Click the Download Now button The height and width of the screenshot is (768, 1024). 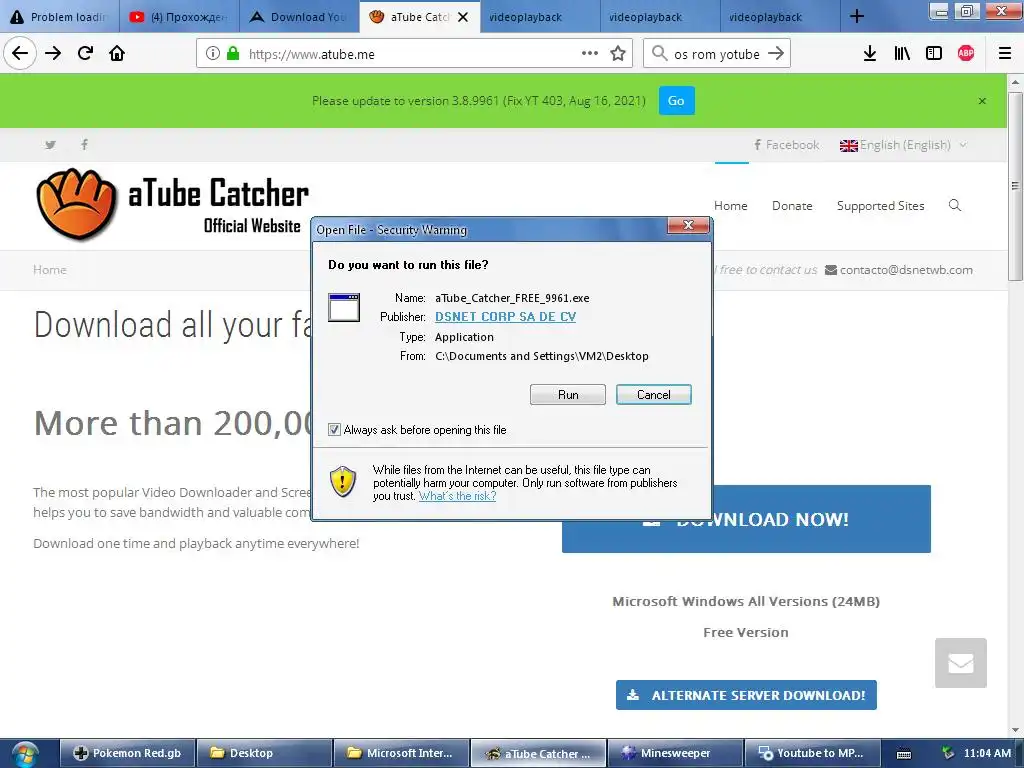(746, 519)
